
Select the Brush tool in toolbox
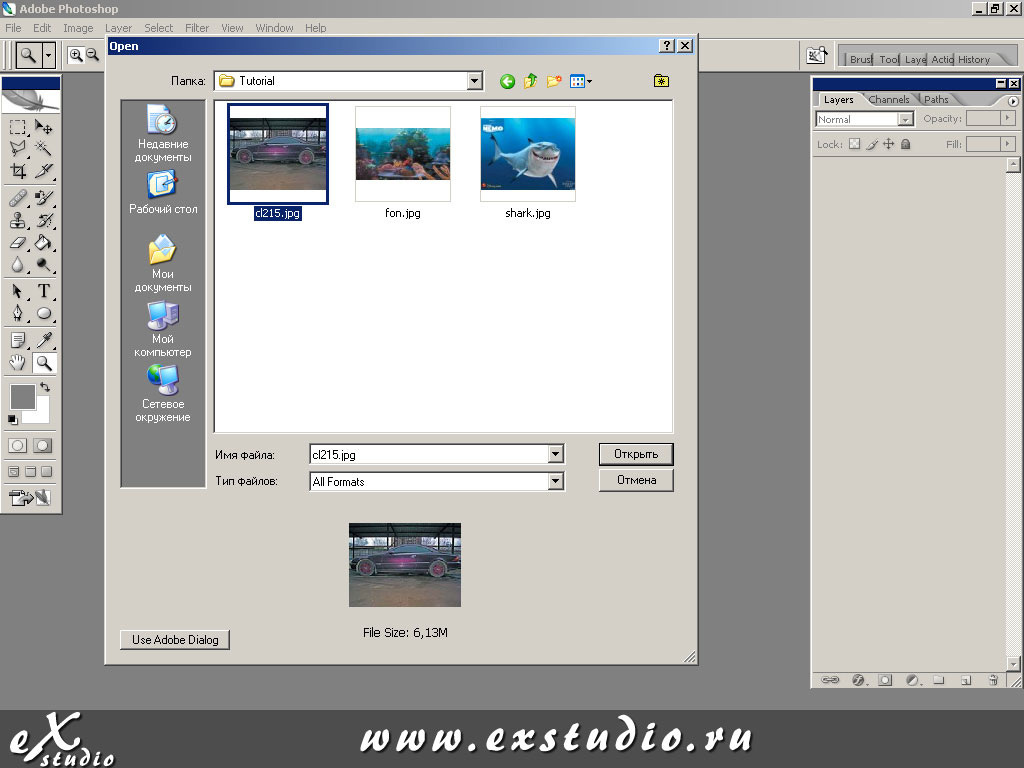pyautogui.click(x=44, y=198)
